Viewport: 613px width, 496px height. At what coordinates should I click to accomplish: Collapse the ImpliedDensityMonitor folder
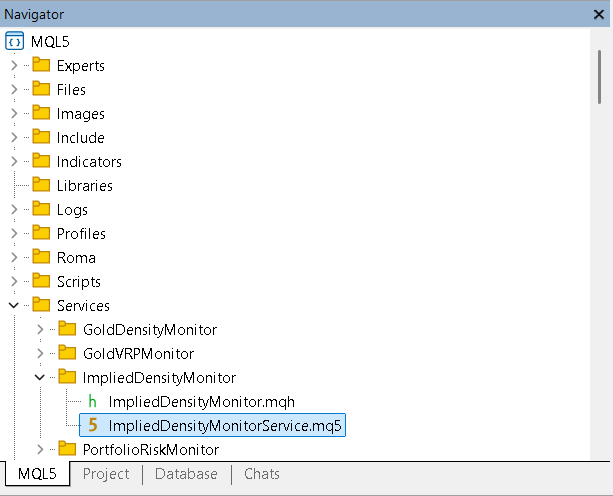(x=40, y=378)
